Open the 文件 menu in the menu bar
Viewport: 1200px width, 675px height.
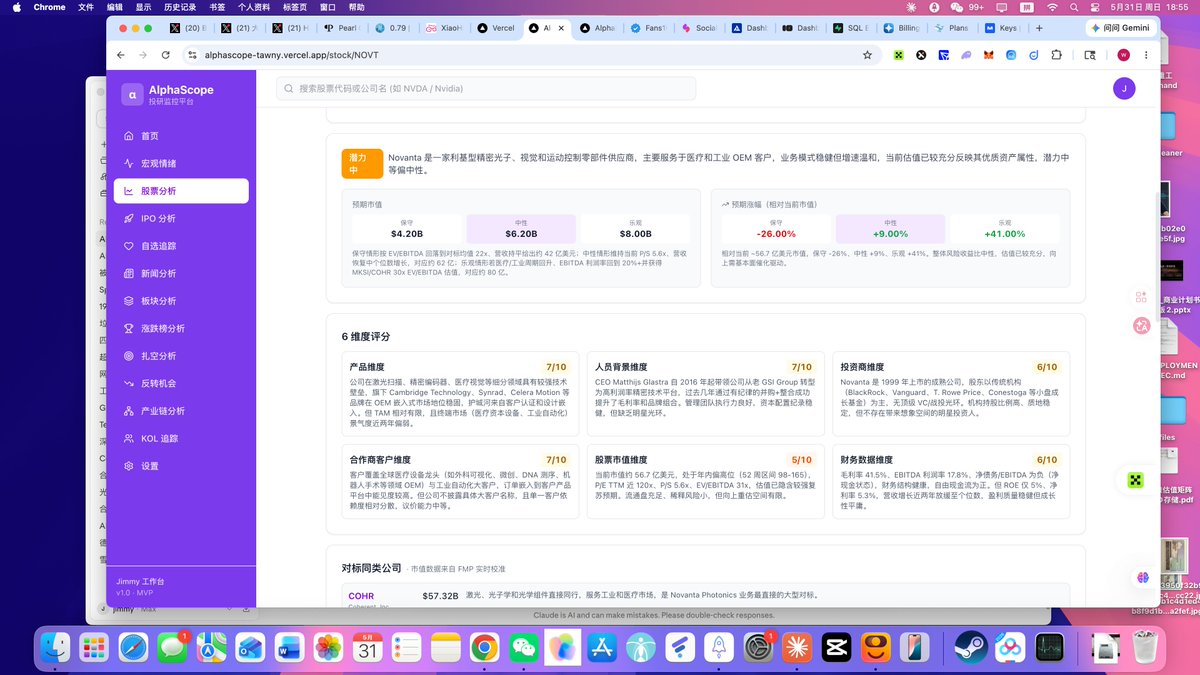86,7
